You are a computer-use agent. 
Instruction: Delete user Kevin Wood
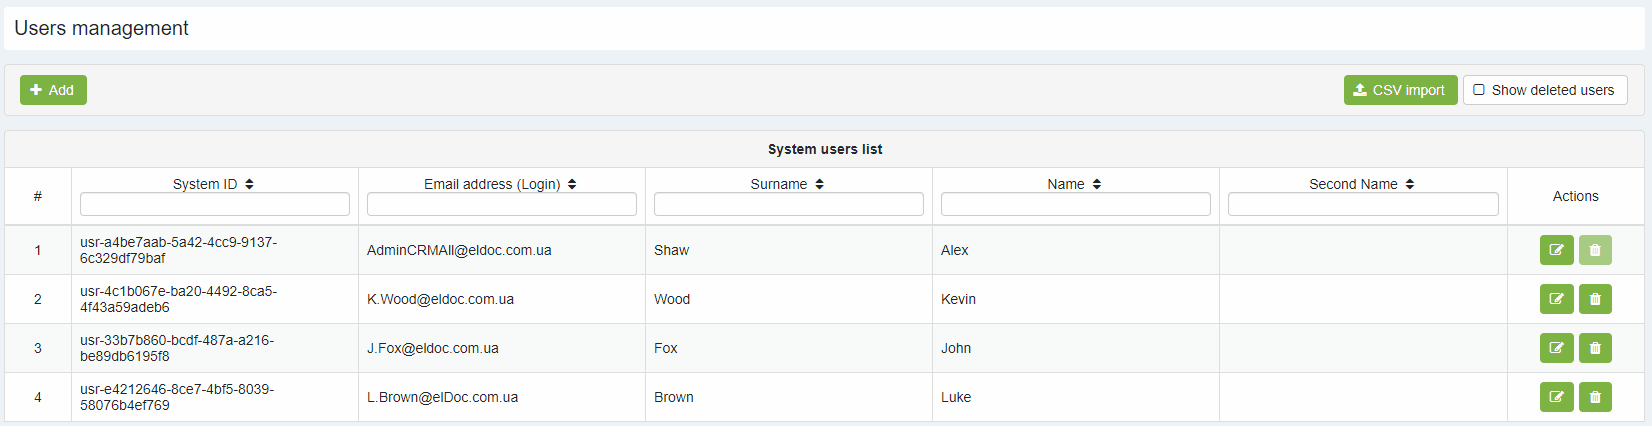pyautogui.click(x=1595, y=299)
